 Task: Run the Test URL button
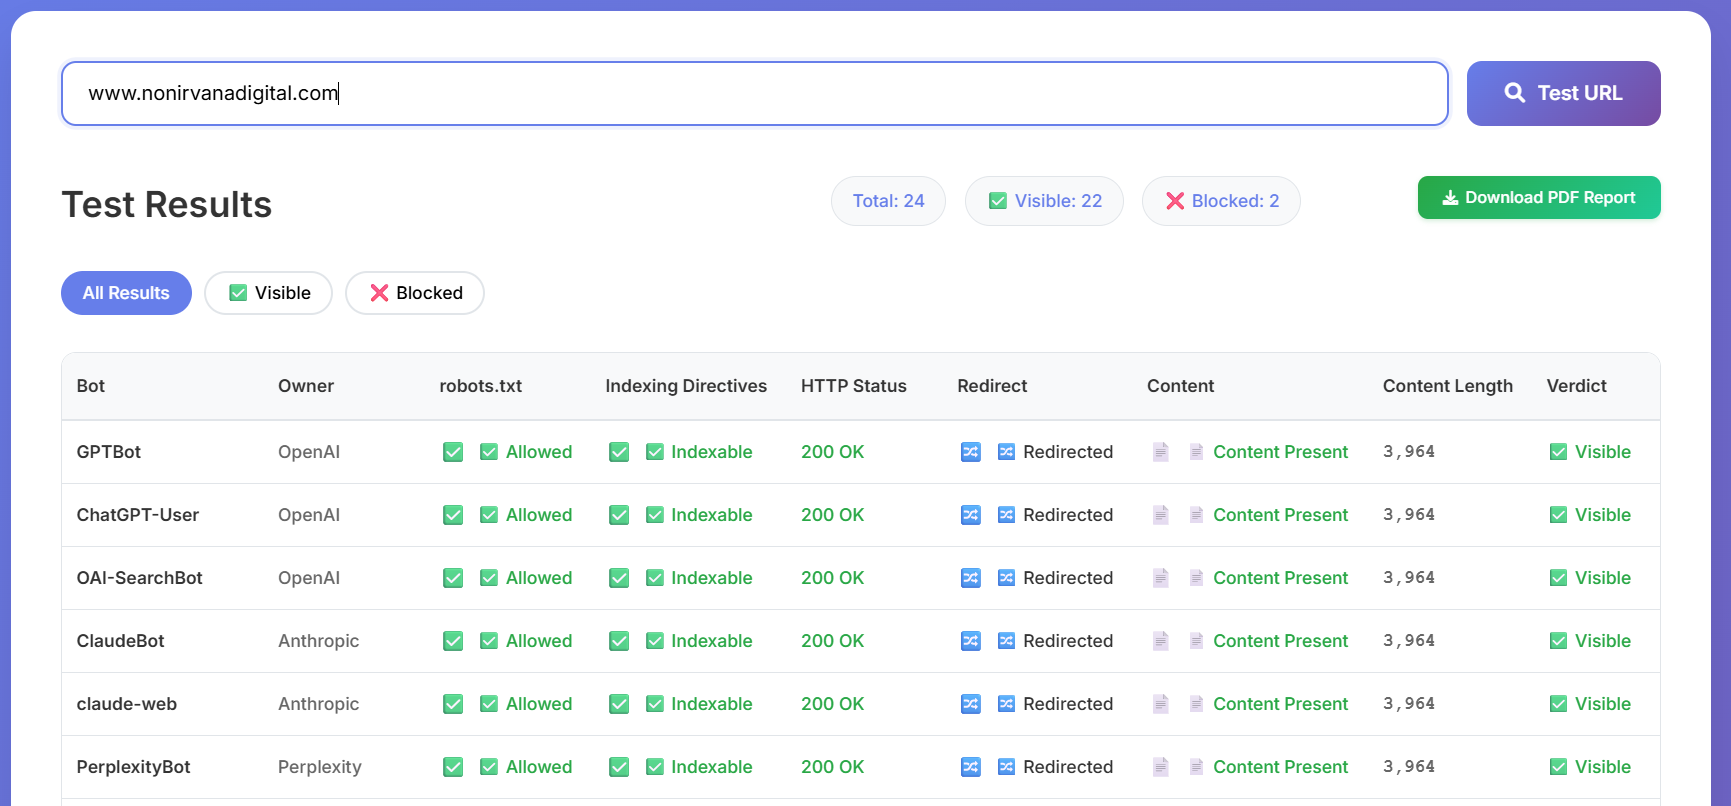click(x=1563, y=93)
